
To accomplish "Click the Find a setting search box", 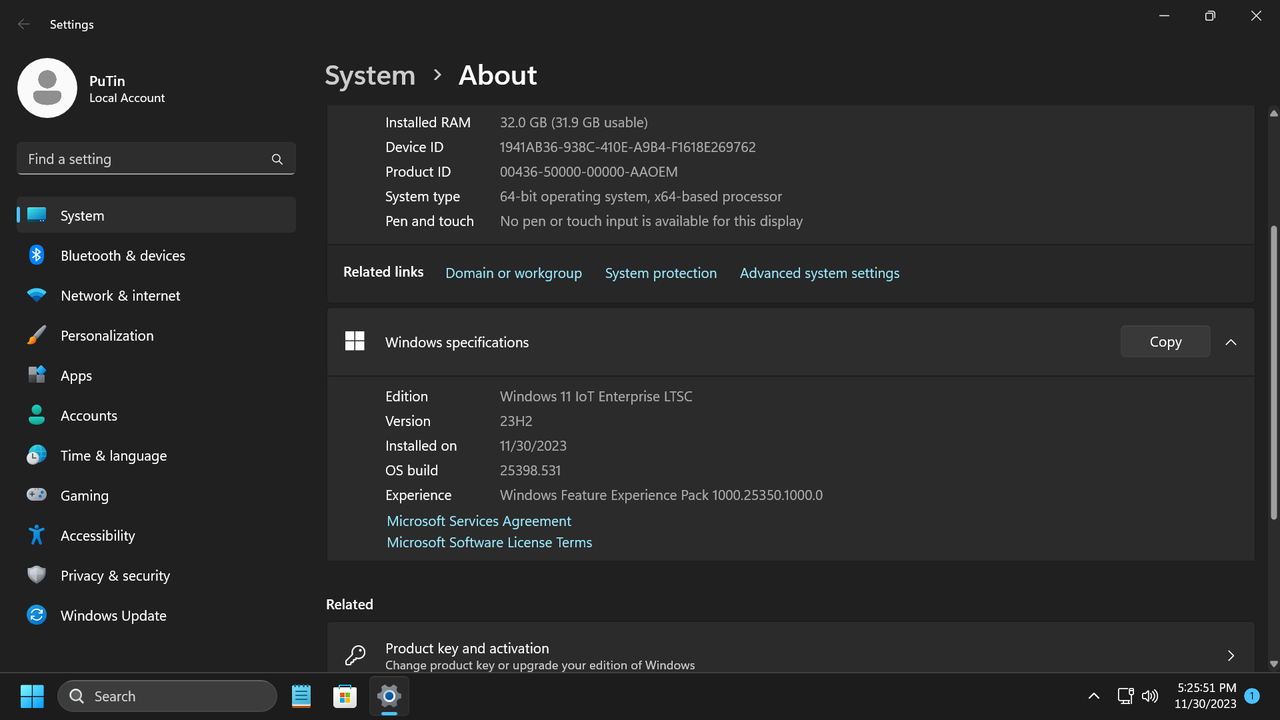I will [155, 158].
